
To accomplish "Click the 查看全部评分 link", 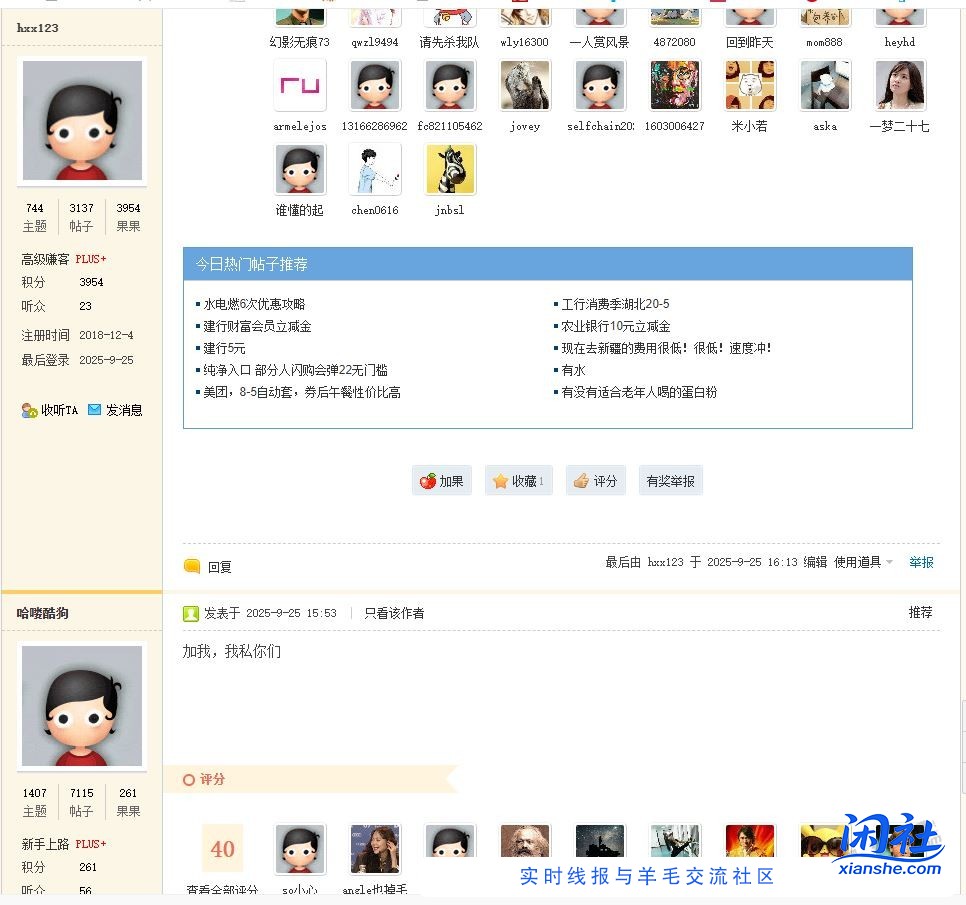I will pyautogui.click(x=222, y=889).
